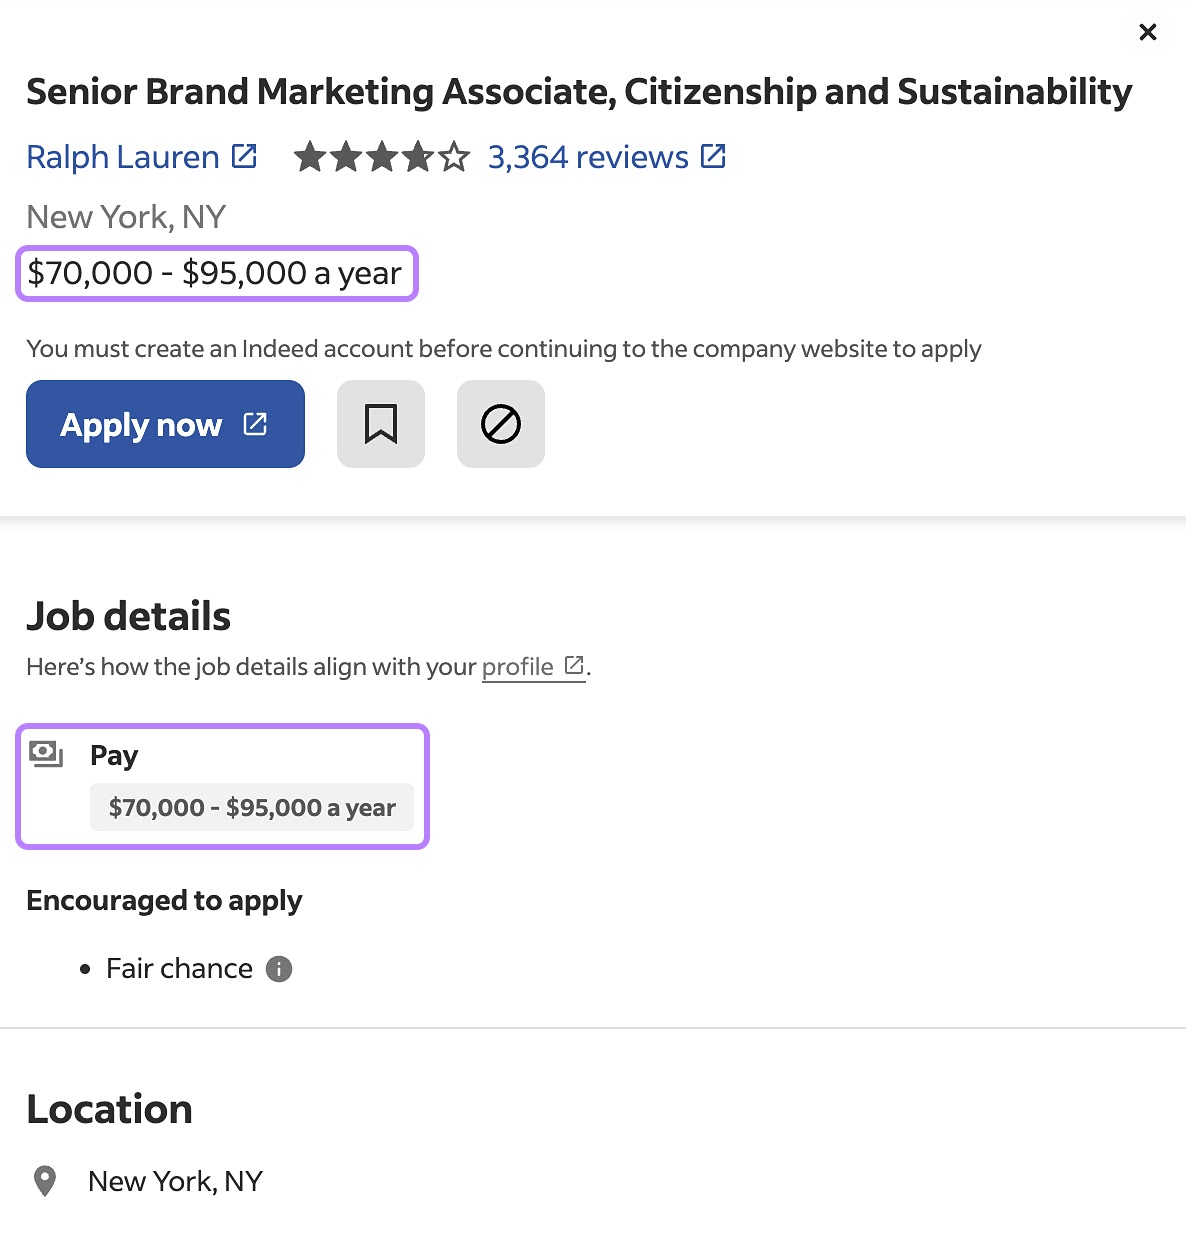The image size is (1186, 1250).
Task: Click the Pay money icon in Job details
Action: point(47,755)
